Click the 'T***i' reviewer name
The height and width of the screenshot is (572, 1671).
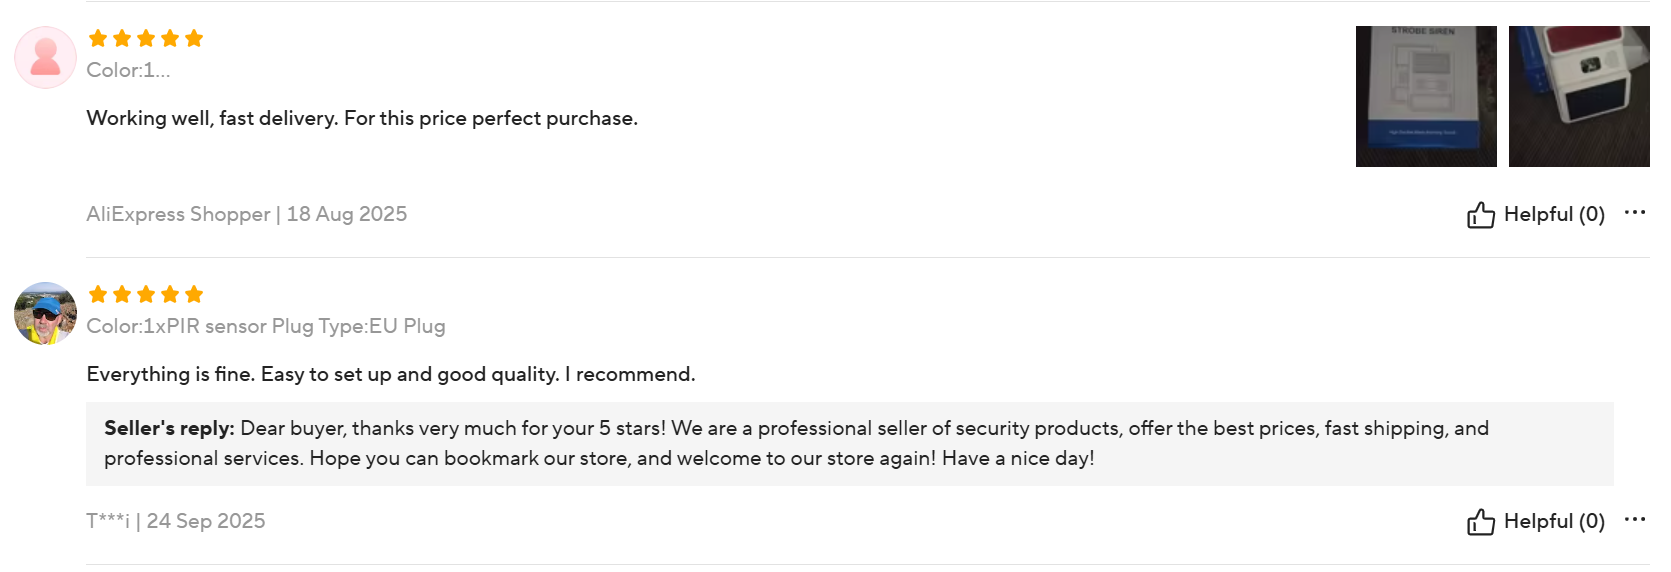click(x=108, y=521)
